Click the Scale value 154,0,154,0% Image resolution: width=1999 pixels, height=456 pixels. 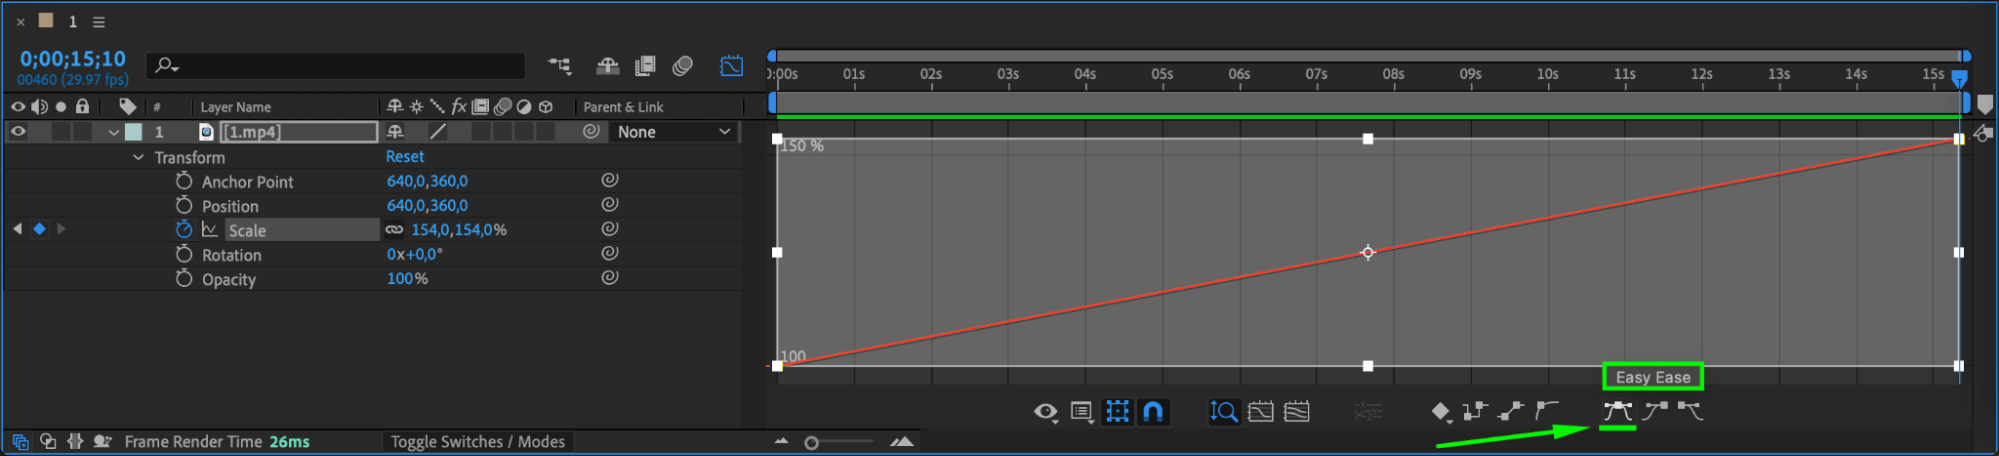[459, 230]
